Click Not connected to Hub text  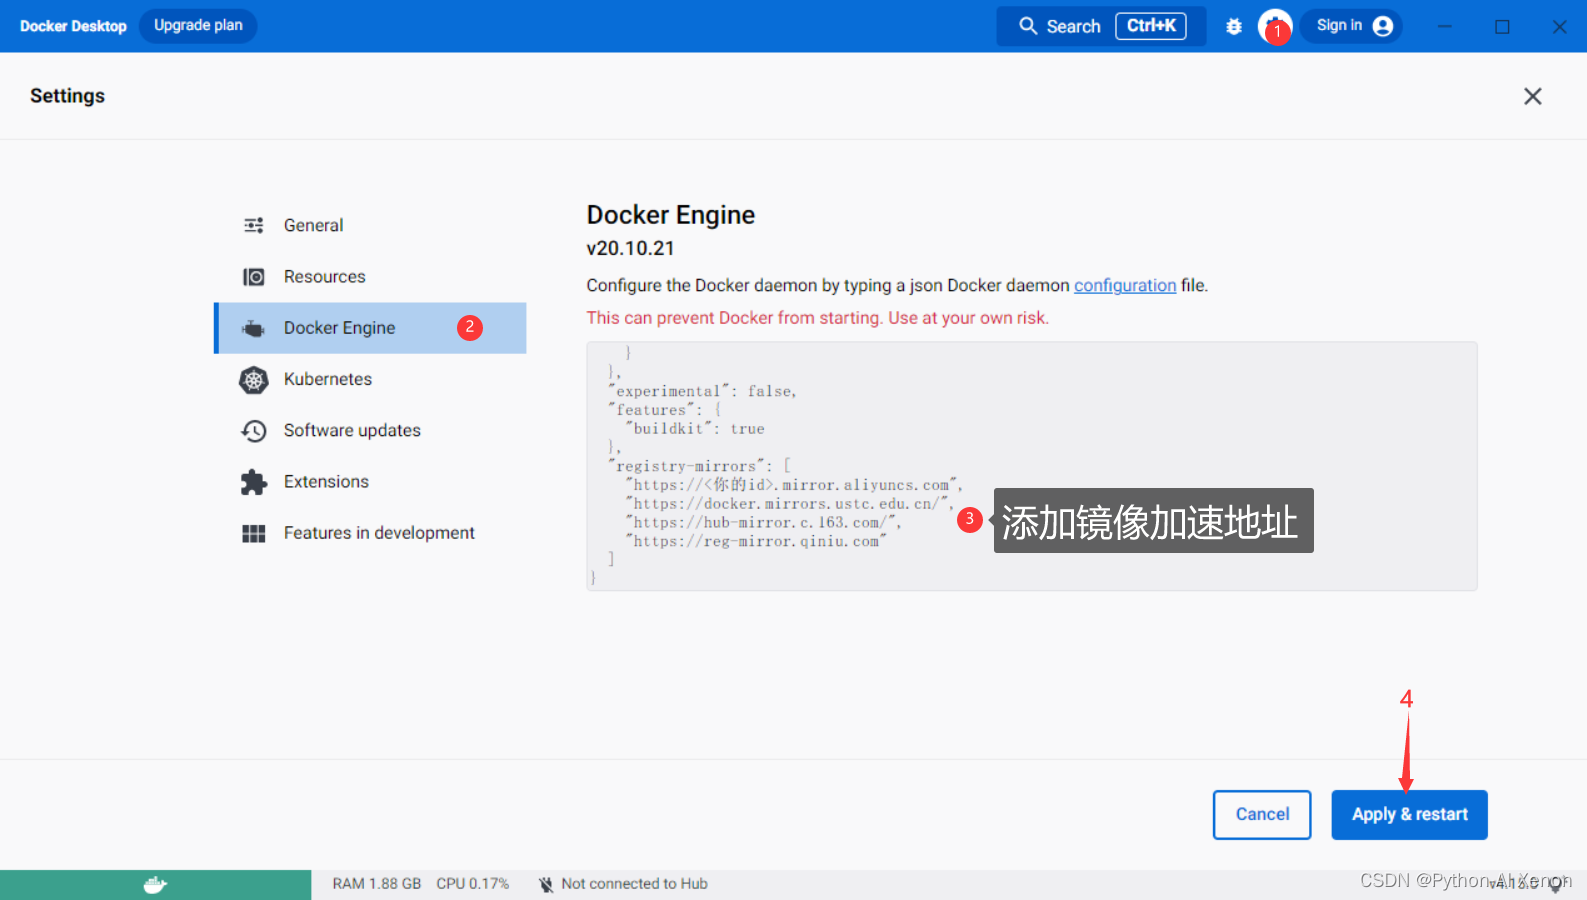(x=635, y=884)
